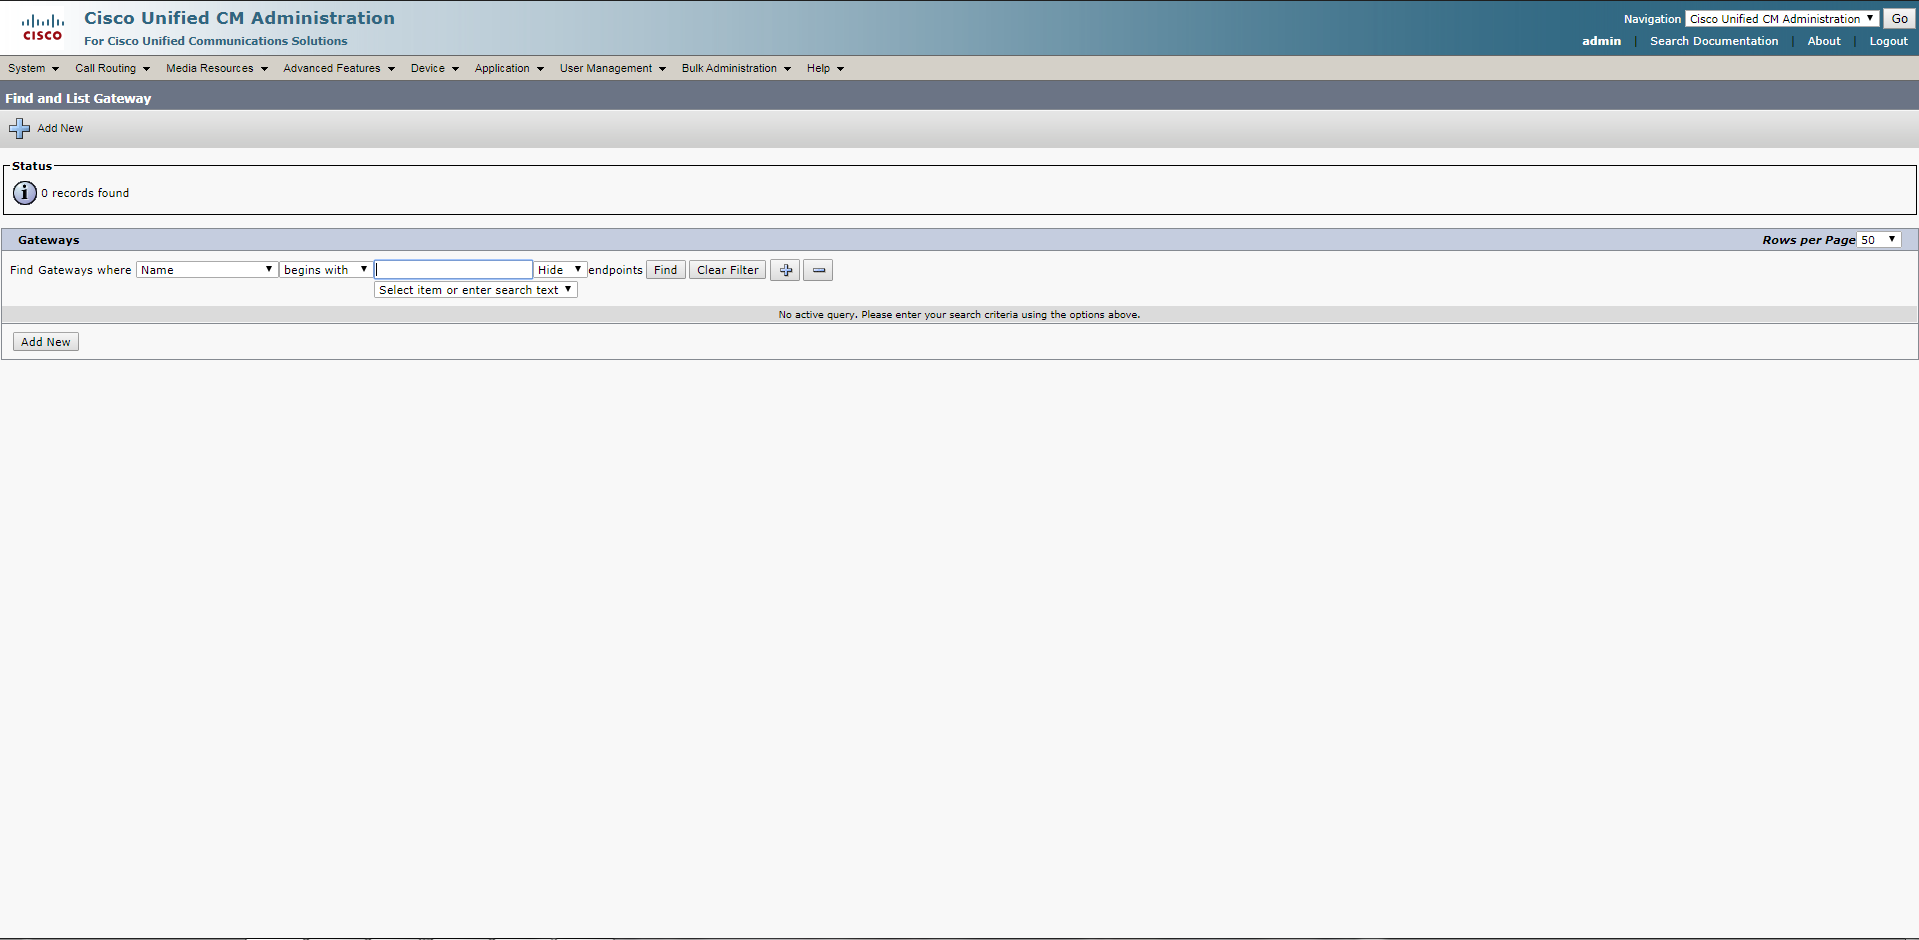Click the Find button
The height and width of the screenshot is (940, 1919).
tap(665, 270)
